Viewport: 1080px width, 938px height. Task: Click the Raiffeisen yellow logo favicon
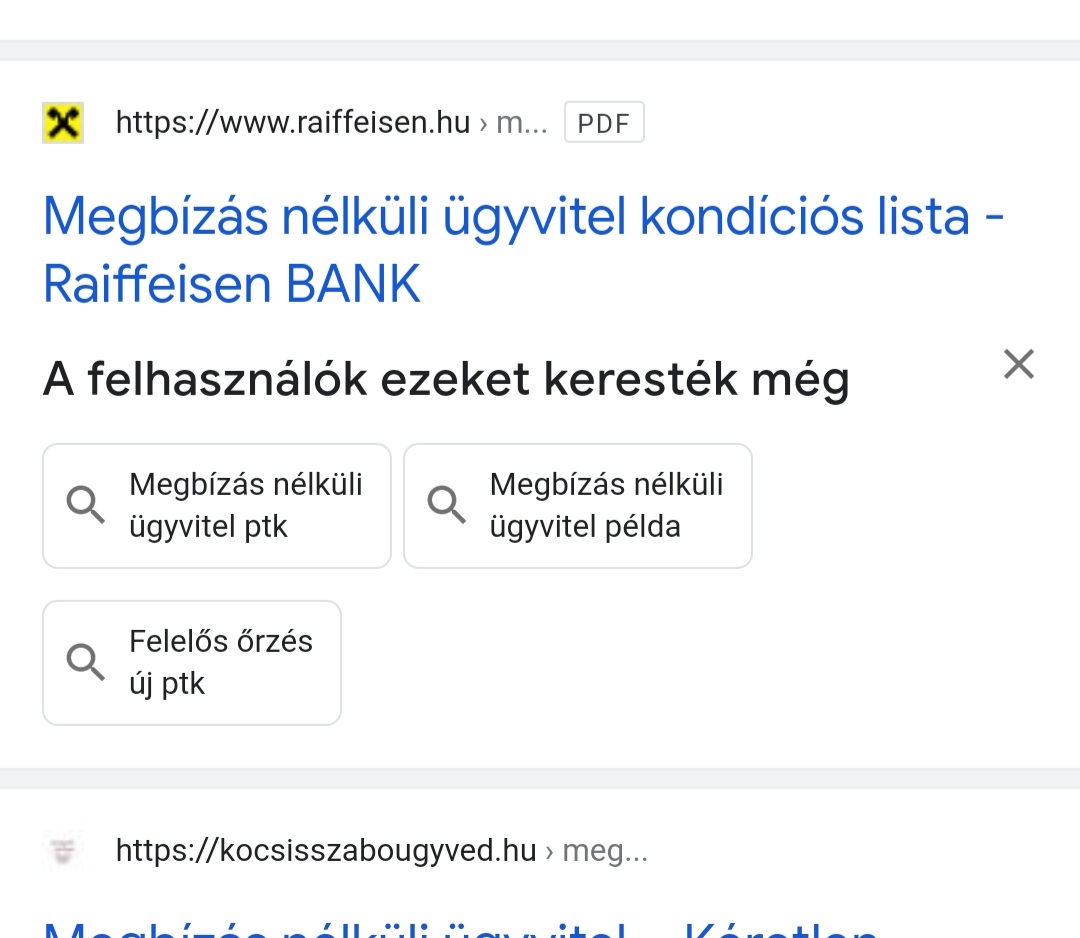pos(63,123)
